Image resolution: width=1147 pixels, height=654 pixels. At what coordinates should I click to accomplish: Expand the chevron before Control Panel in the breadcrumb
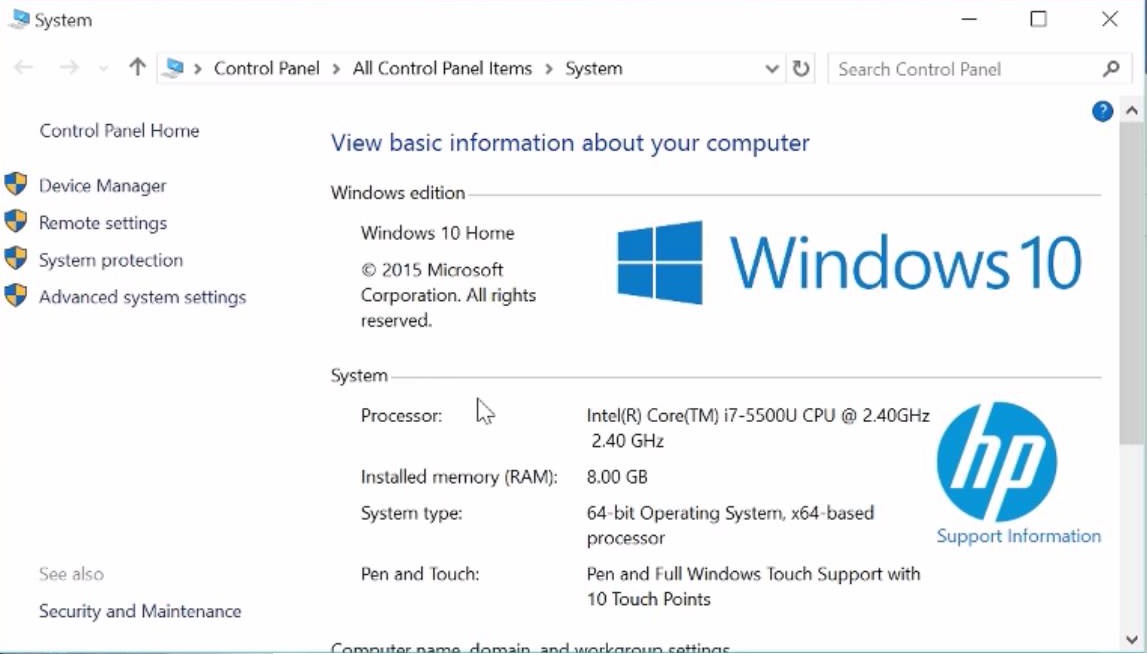(x=198, y=69)
